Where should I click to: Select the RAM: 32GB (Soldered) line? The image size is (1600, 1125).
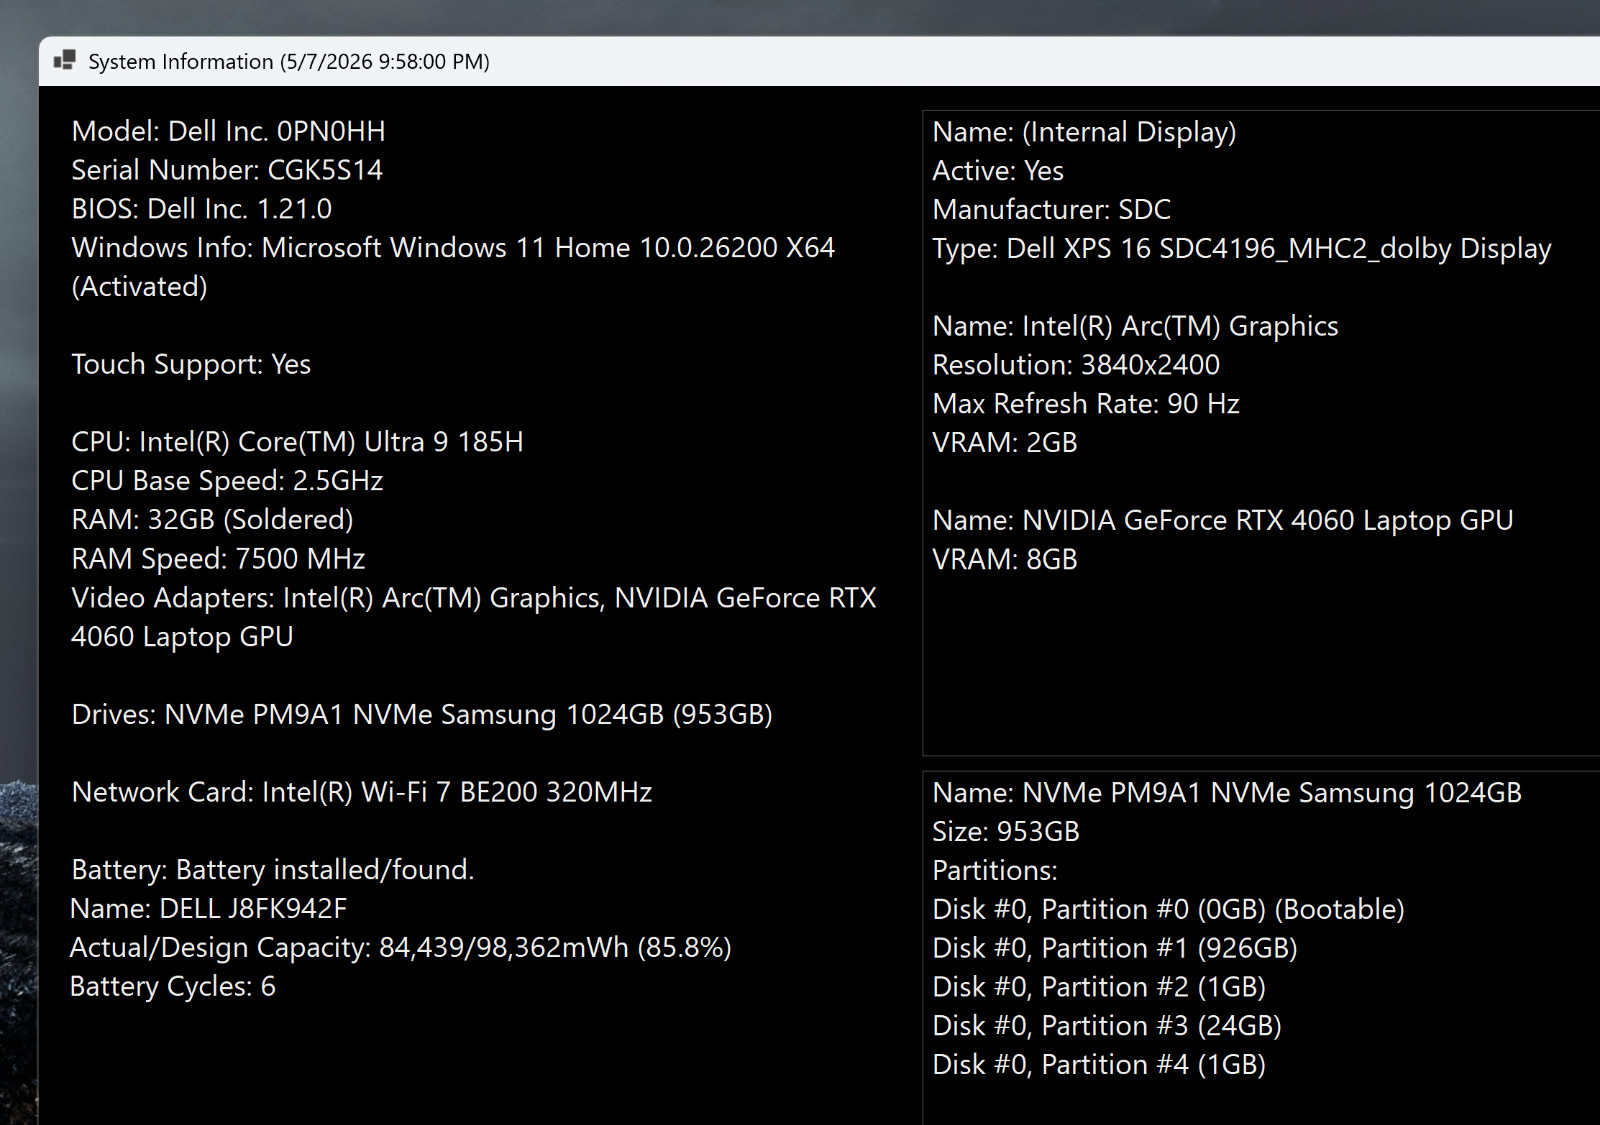click(x=212, y=520)
